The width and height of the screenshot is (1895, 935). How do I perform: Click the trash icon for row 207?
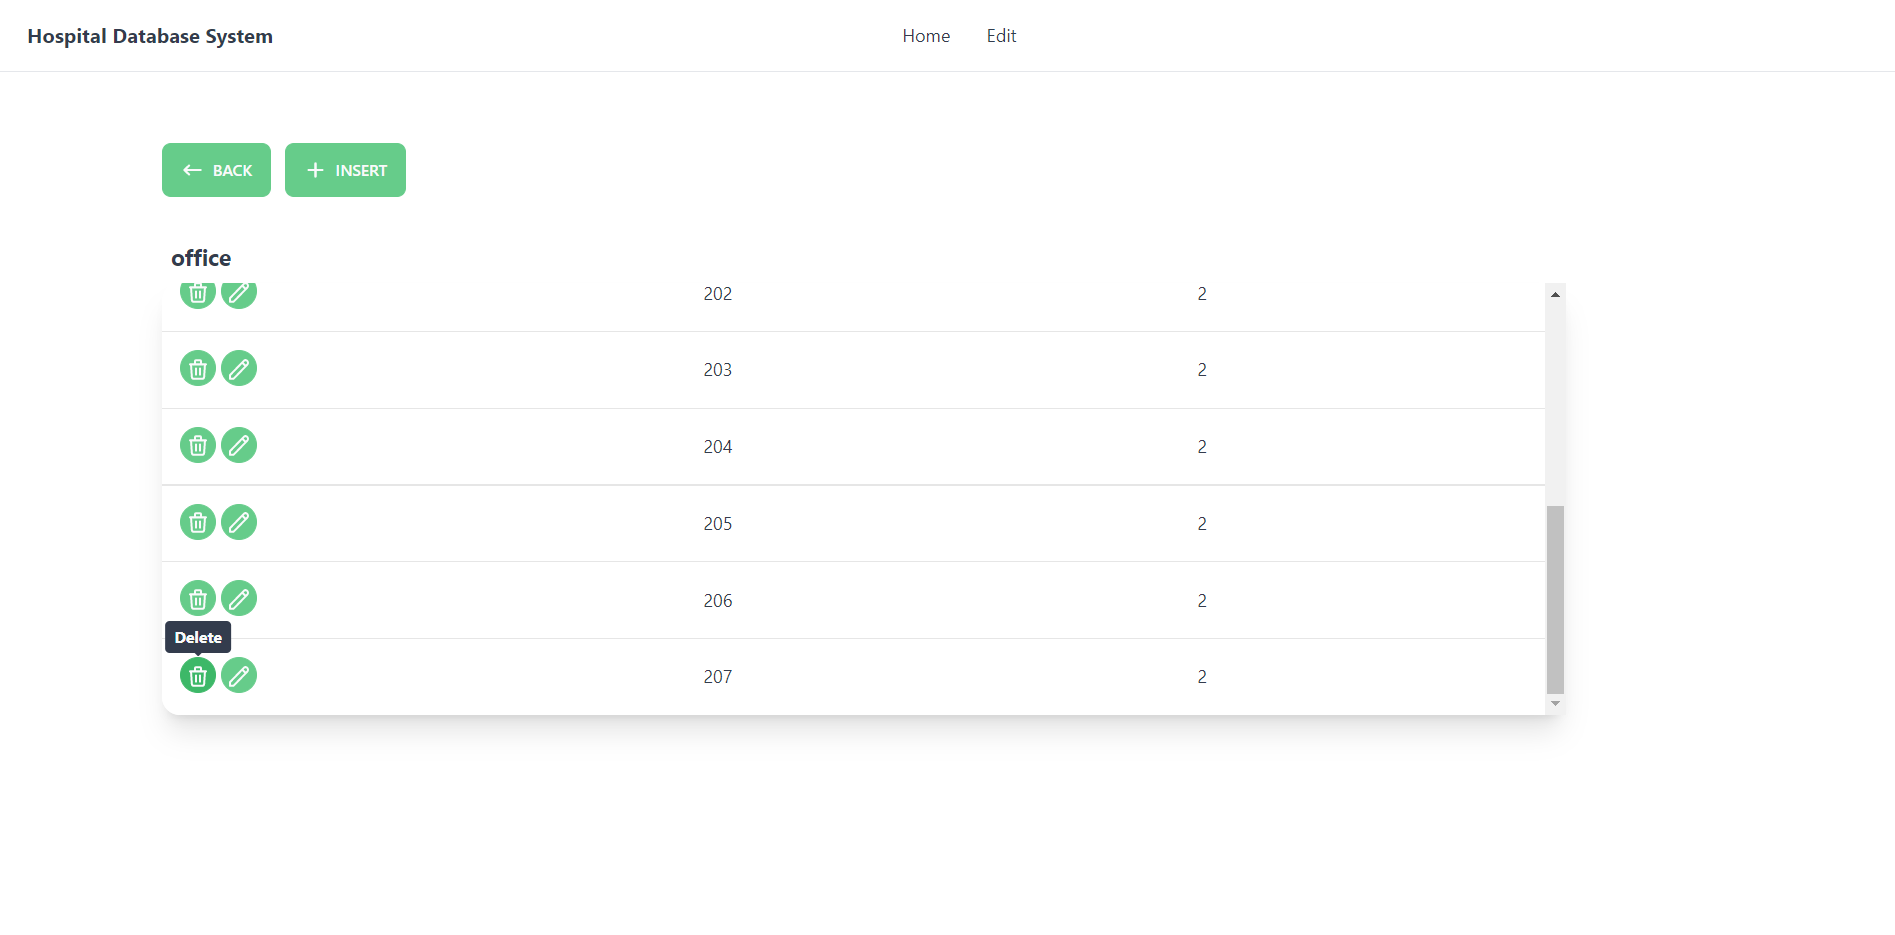click(198, 676)
